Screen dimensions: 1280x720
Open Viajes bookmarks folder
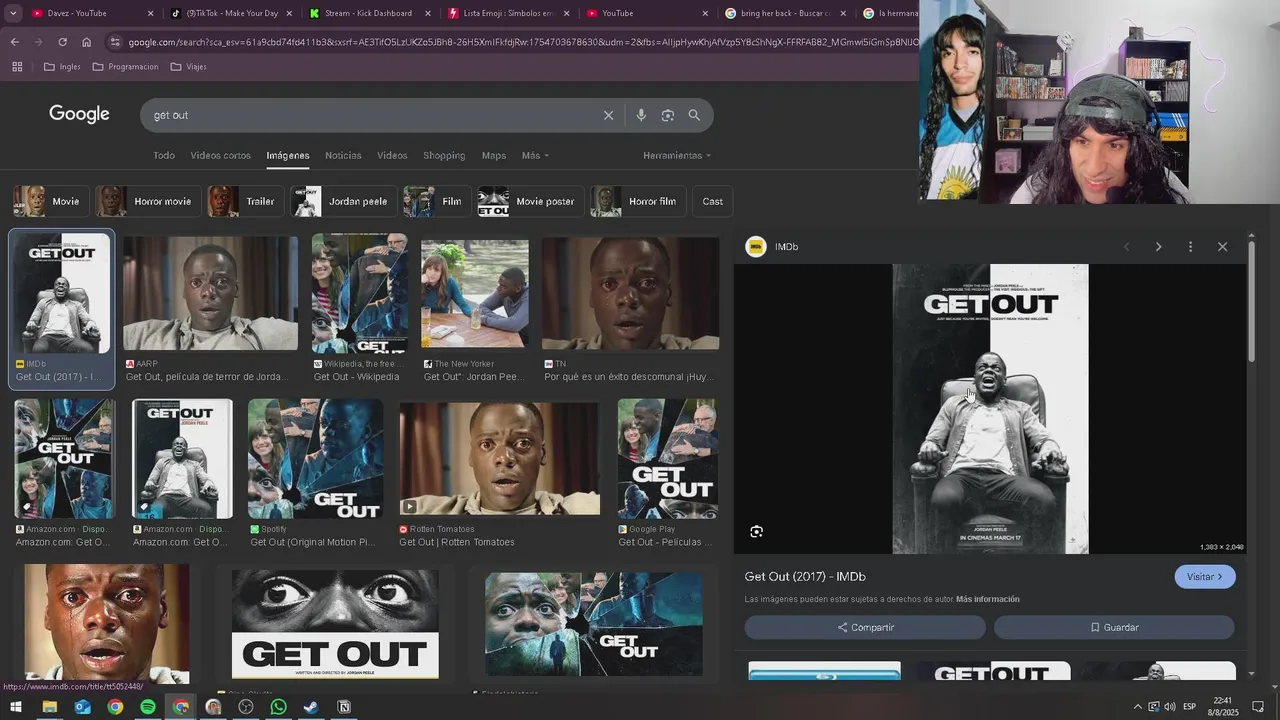[189, 67]
